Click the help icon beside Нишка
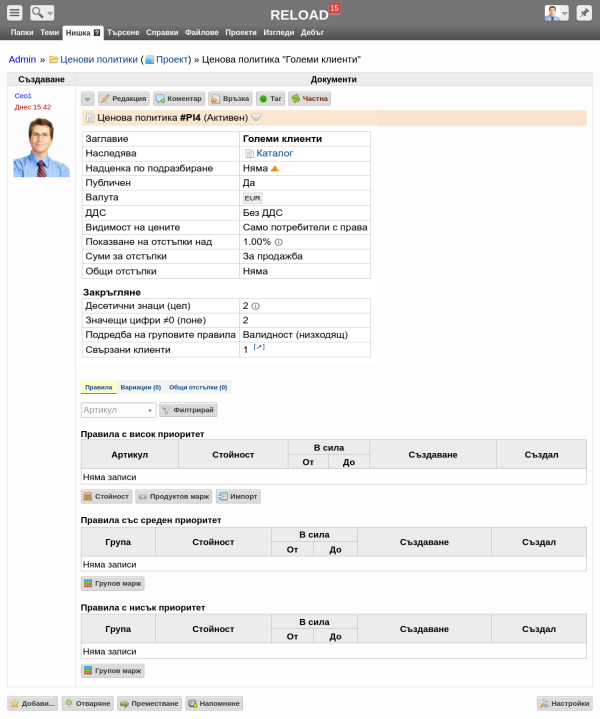 (x=97, y=33)
